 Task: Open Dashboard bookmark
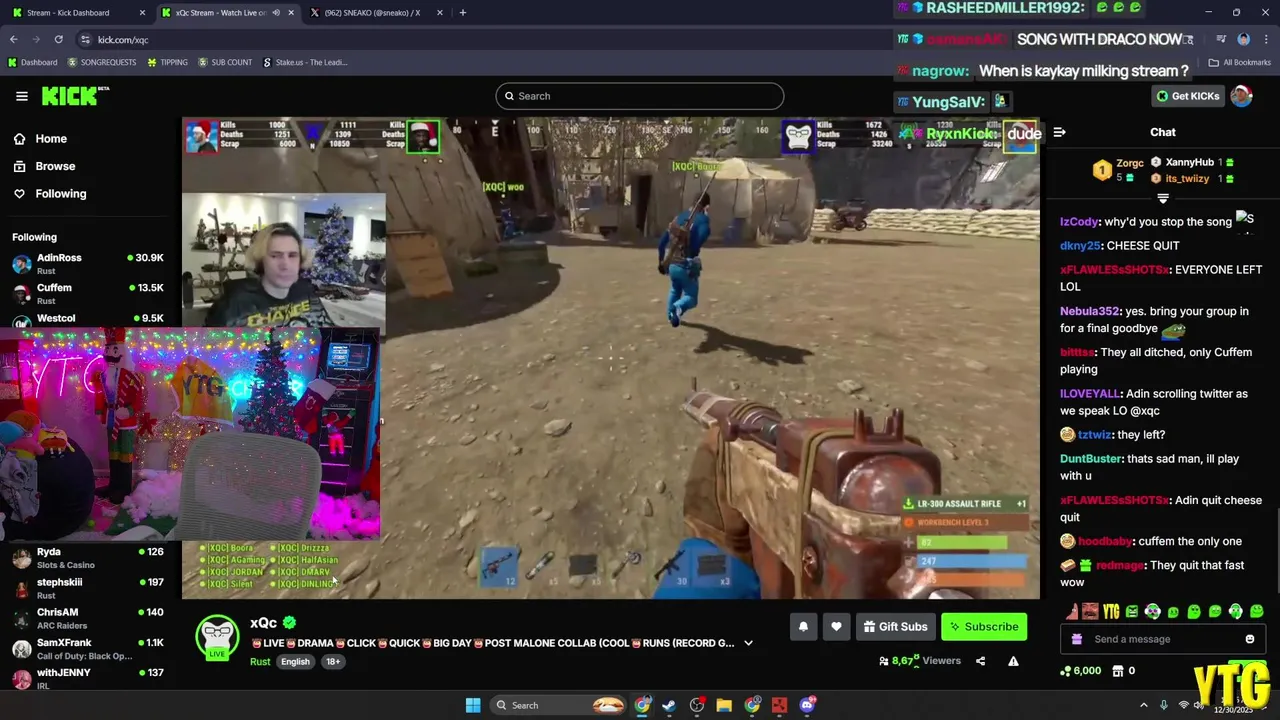(x=32, y=62)
